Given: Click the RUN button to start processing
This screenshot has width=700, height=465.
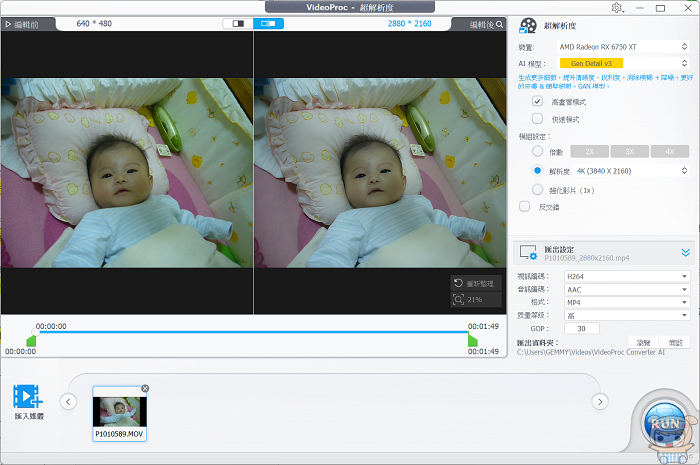Looking at the screenshot, I should point(665,425).
